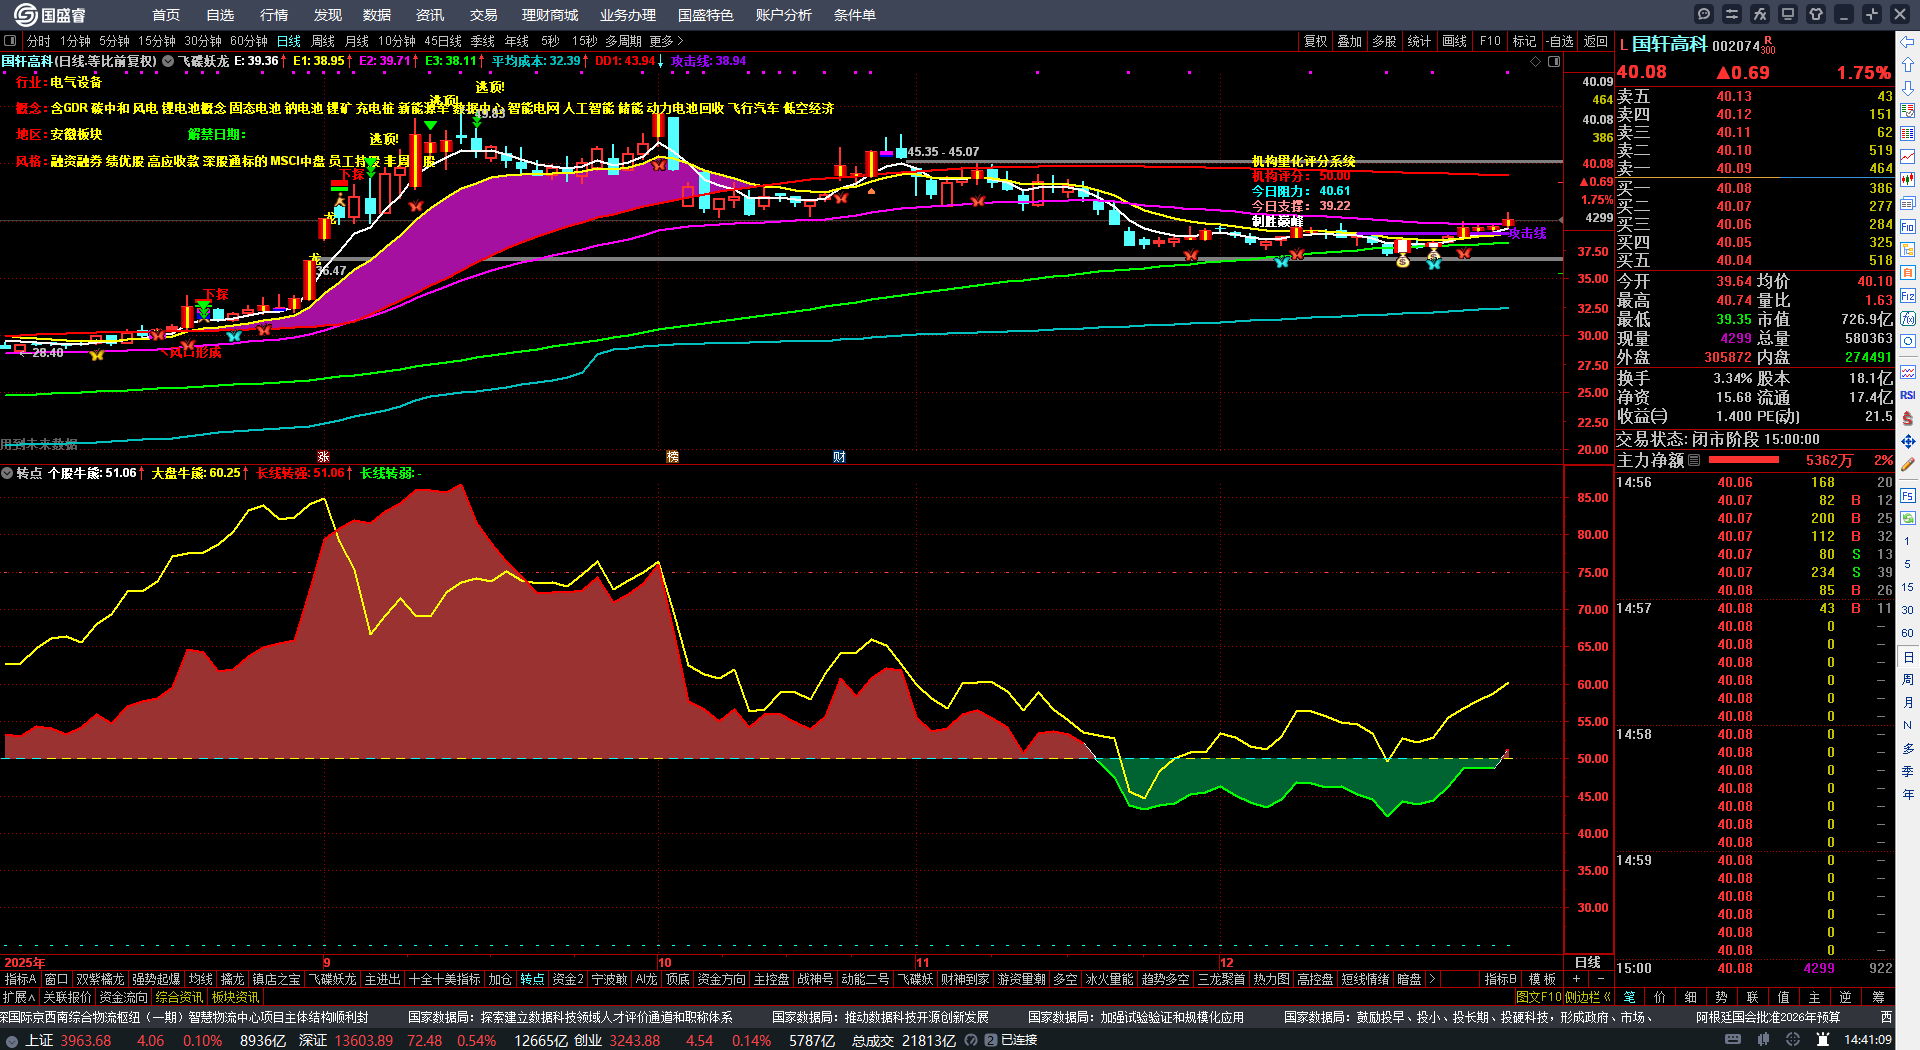Click the line trend chart icon in sidebar
This screenshot has height=1050, width=1920.
pos(1908,157)
